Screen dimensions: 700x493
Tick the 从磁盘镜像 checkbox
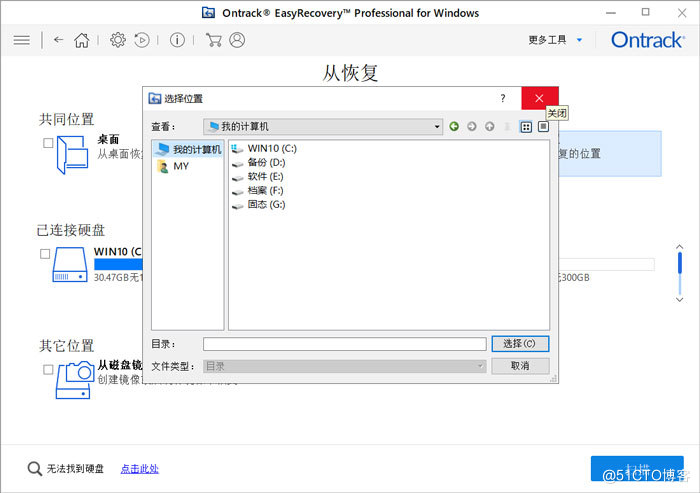(x=48, y=369)
